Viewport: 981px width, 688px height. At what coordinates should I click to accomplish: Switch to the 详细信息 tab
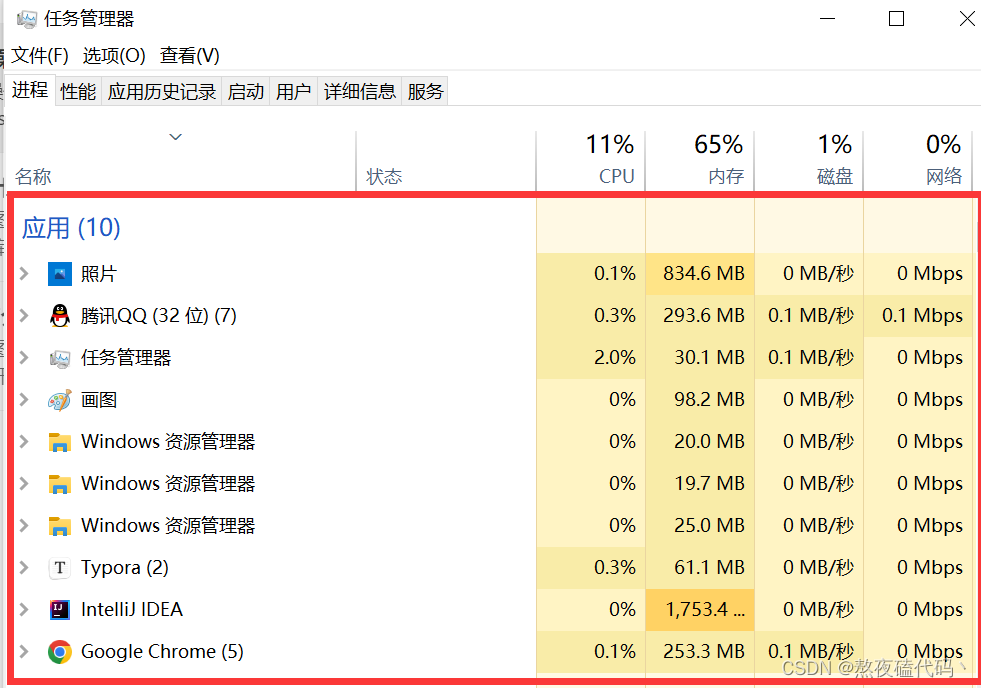click(x=360, y=92)
